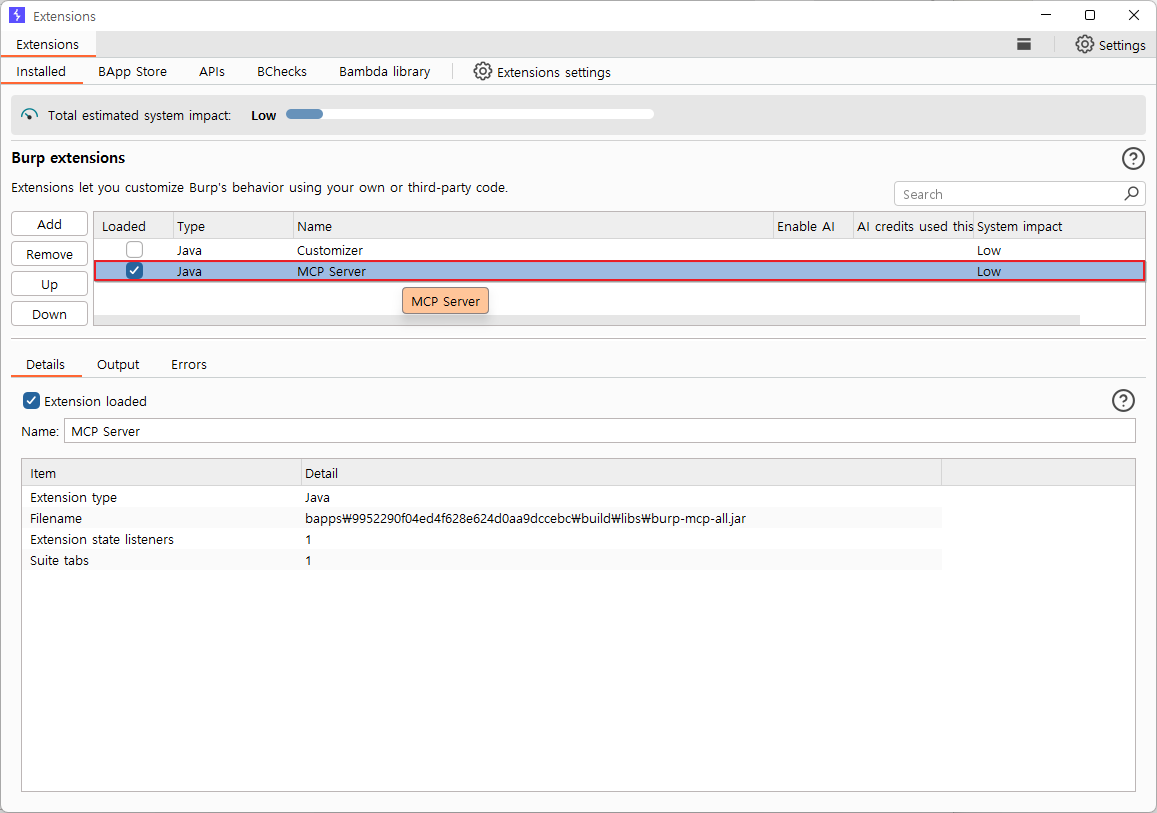The image size is (1157, 813).
Task: Click the Low impact cell for MCP Server
Action: point(1059,271)
